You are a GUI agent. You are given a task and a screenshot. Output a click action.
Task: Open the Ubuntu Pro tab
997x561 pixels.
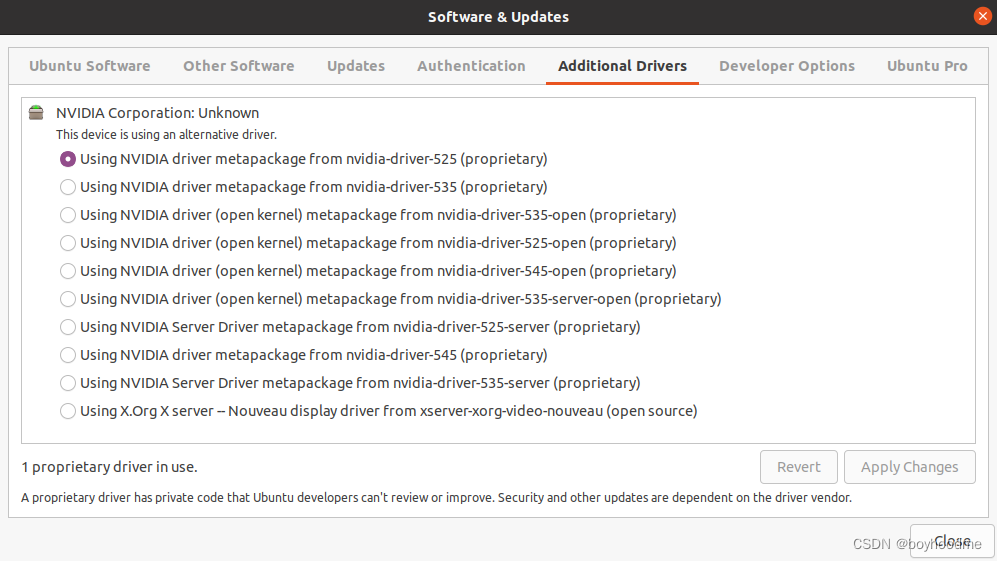[927, 66]
